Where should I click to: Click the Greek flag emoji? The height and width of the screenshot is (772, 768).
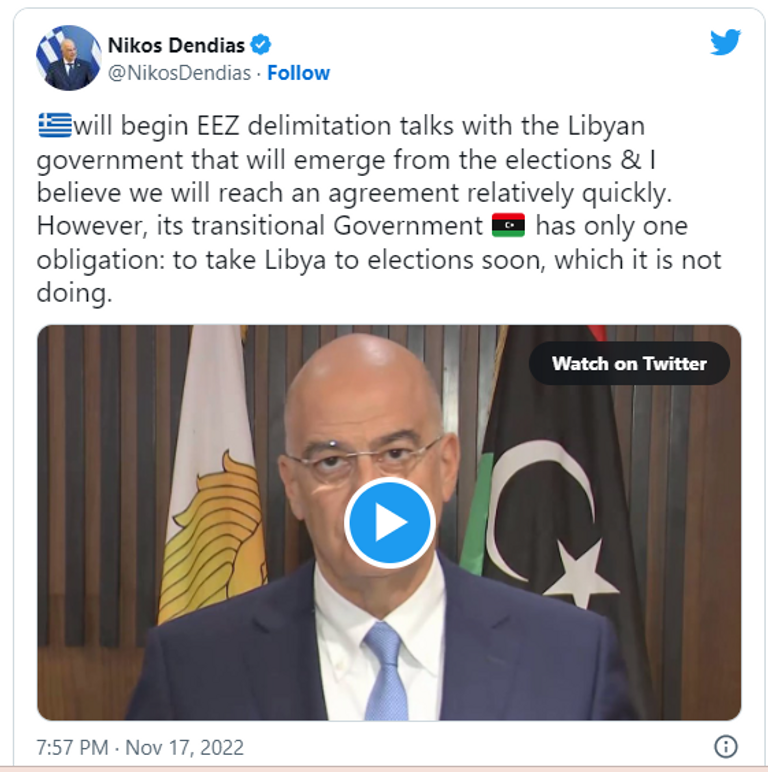coord(55,126)
